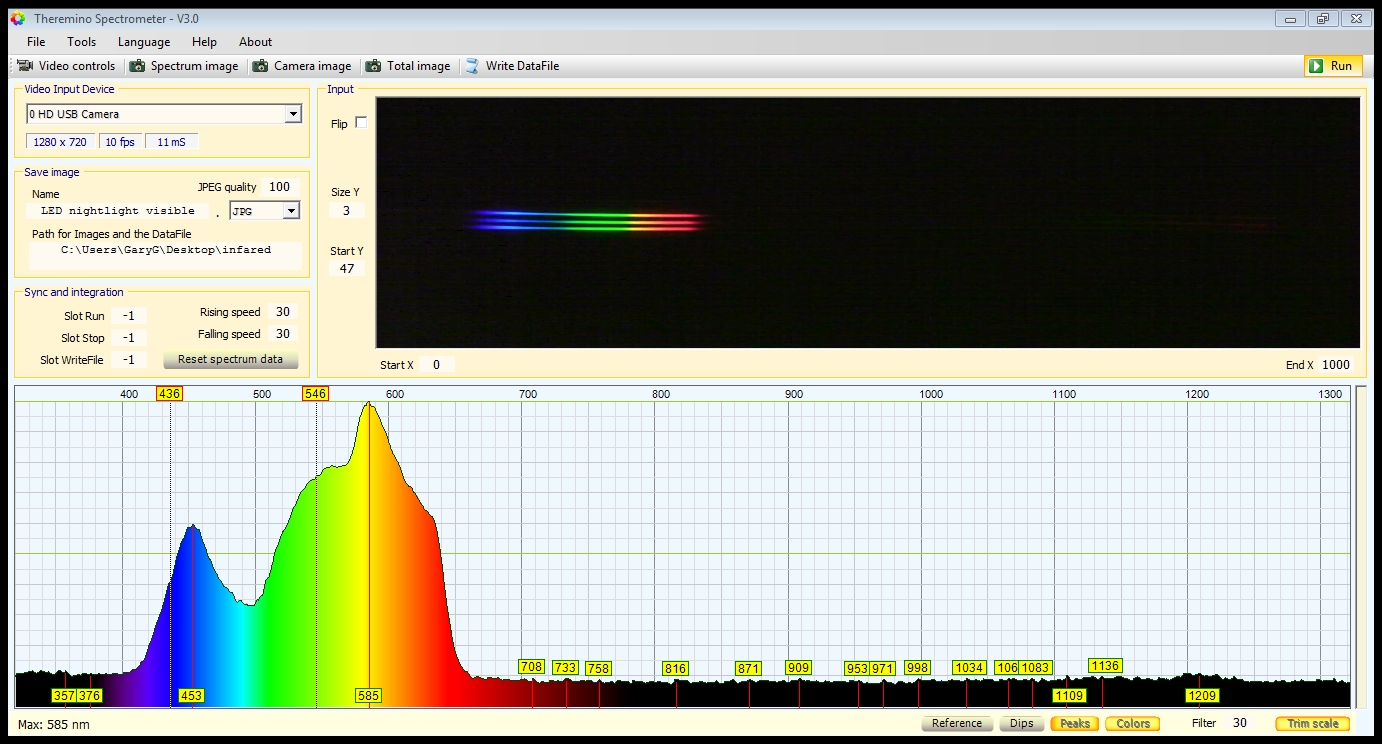
Task: Click the Theremino app icon in title bar
Action: [x=17, y=19]
